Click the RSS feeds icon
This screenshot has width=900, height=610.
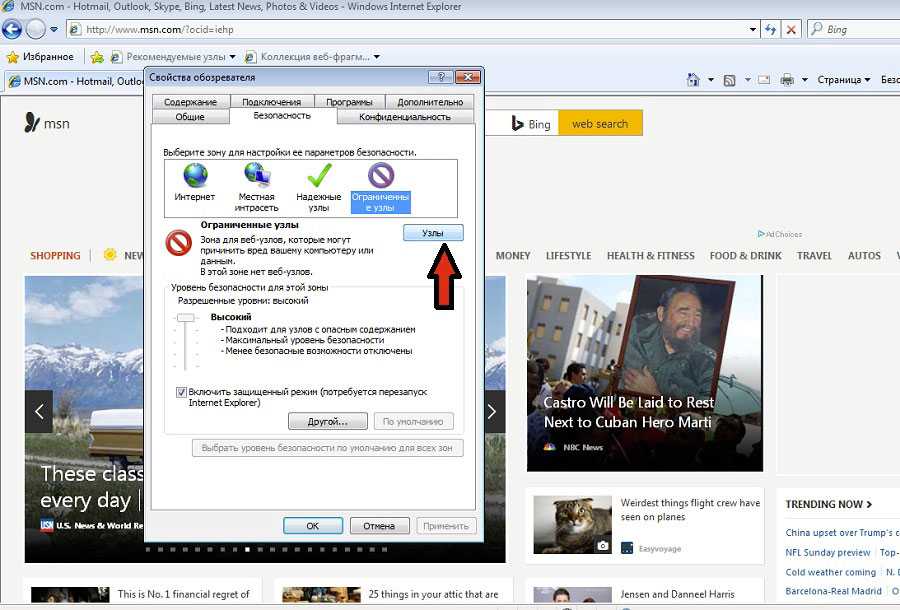click(730, 80)
